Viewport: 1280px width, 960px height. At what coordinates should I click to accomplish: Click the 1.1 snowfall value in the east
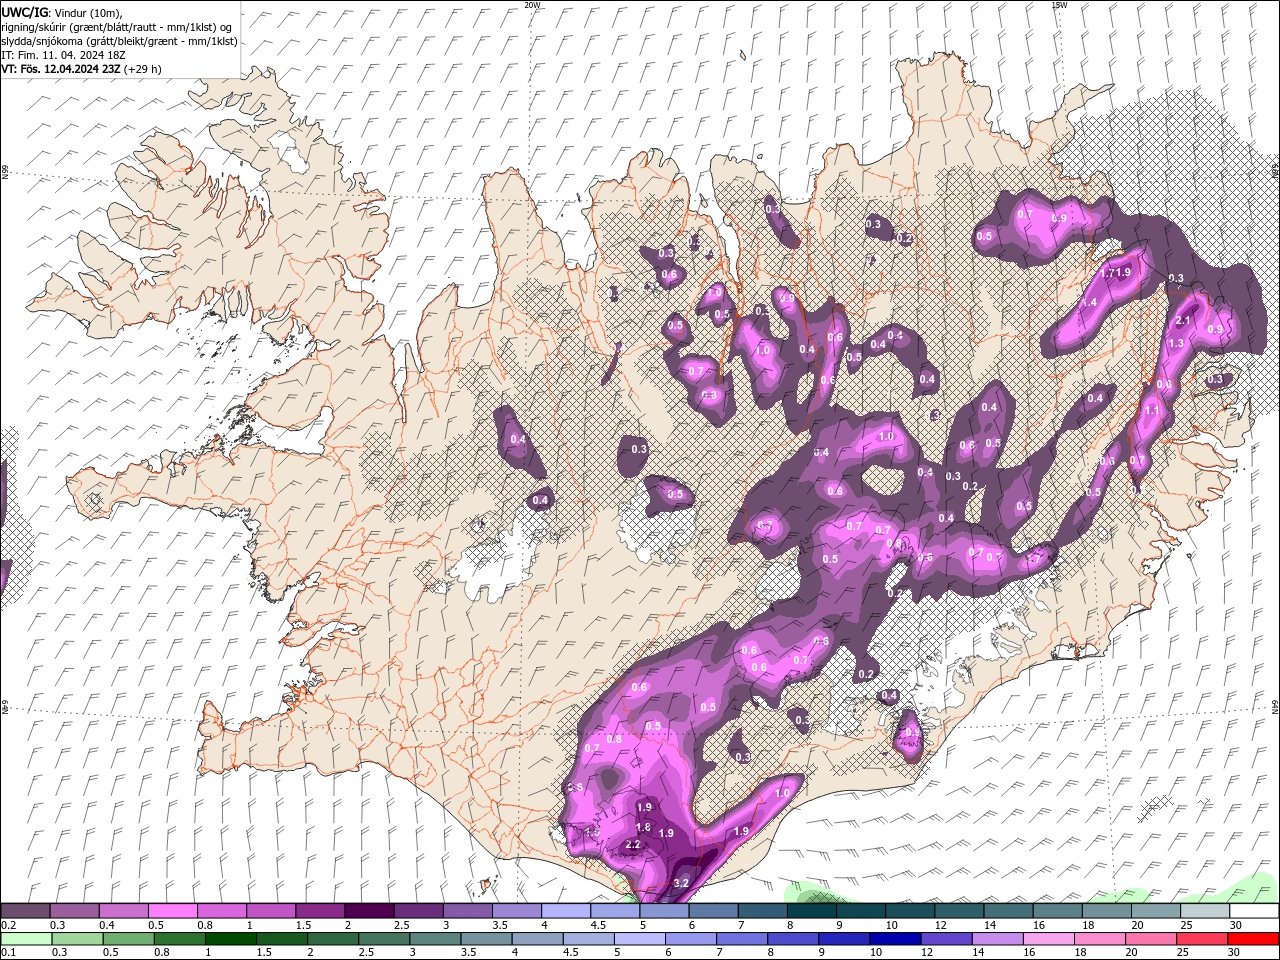pos(1152,410)
